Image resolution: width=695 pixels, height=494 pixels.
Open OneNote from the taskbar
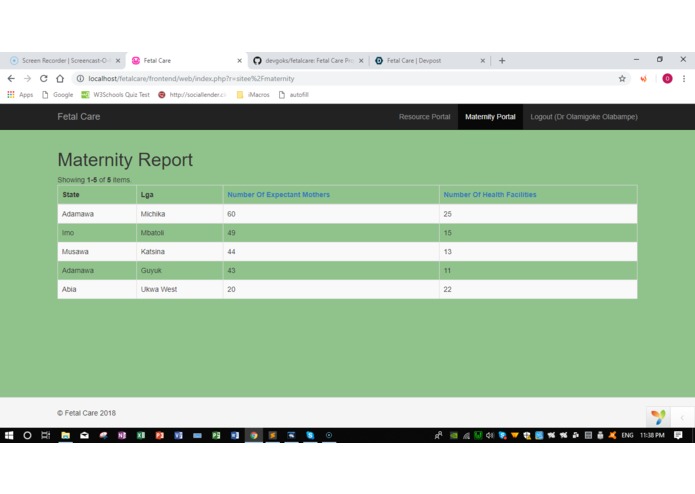coord(122,435)
